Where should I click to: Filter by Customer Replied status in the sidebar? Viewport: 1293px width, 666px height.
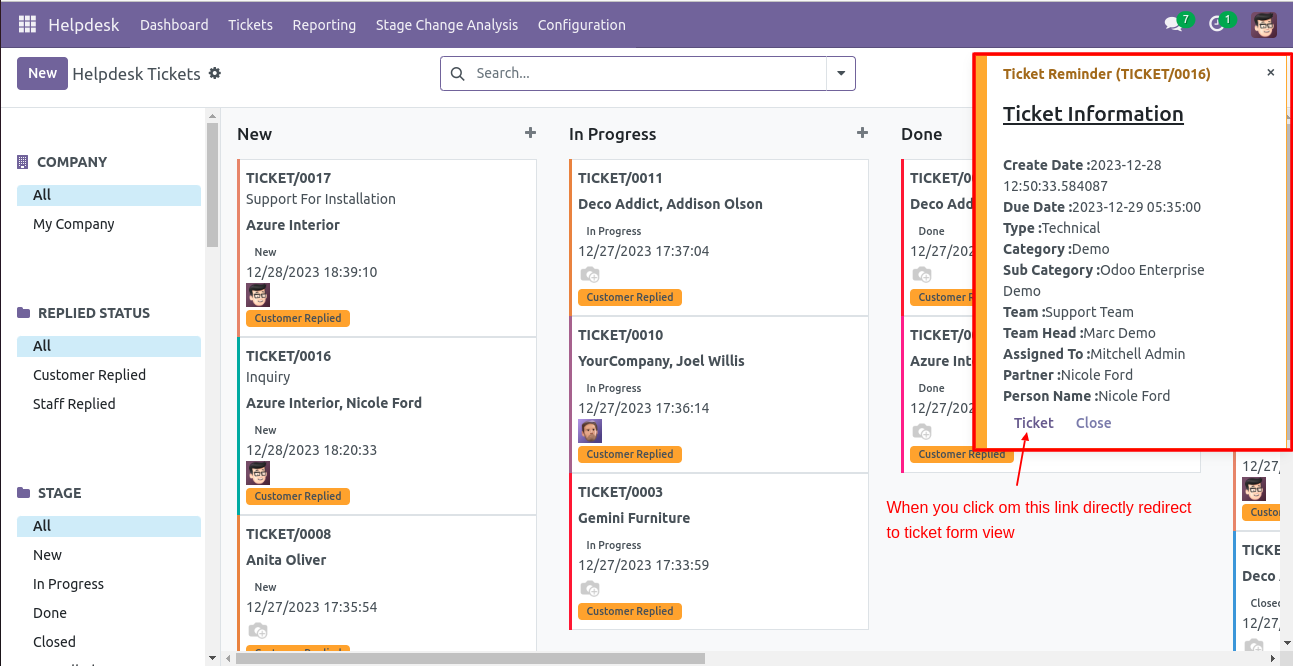point(90,375)
